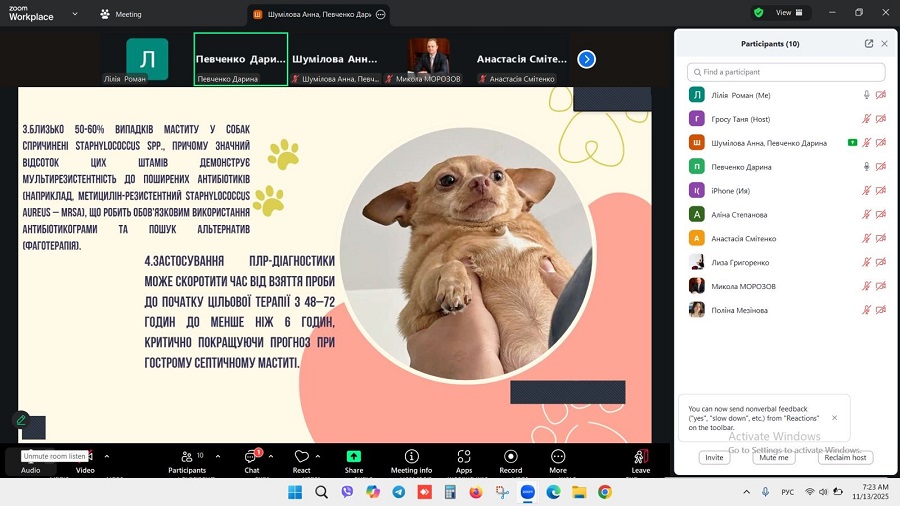Click the annotation pencil icon
This screenshot has height=506, width=900.
point(20,420)
